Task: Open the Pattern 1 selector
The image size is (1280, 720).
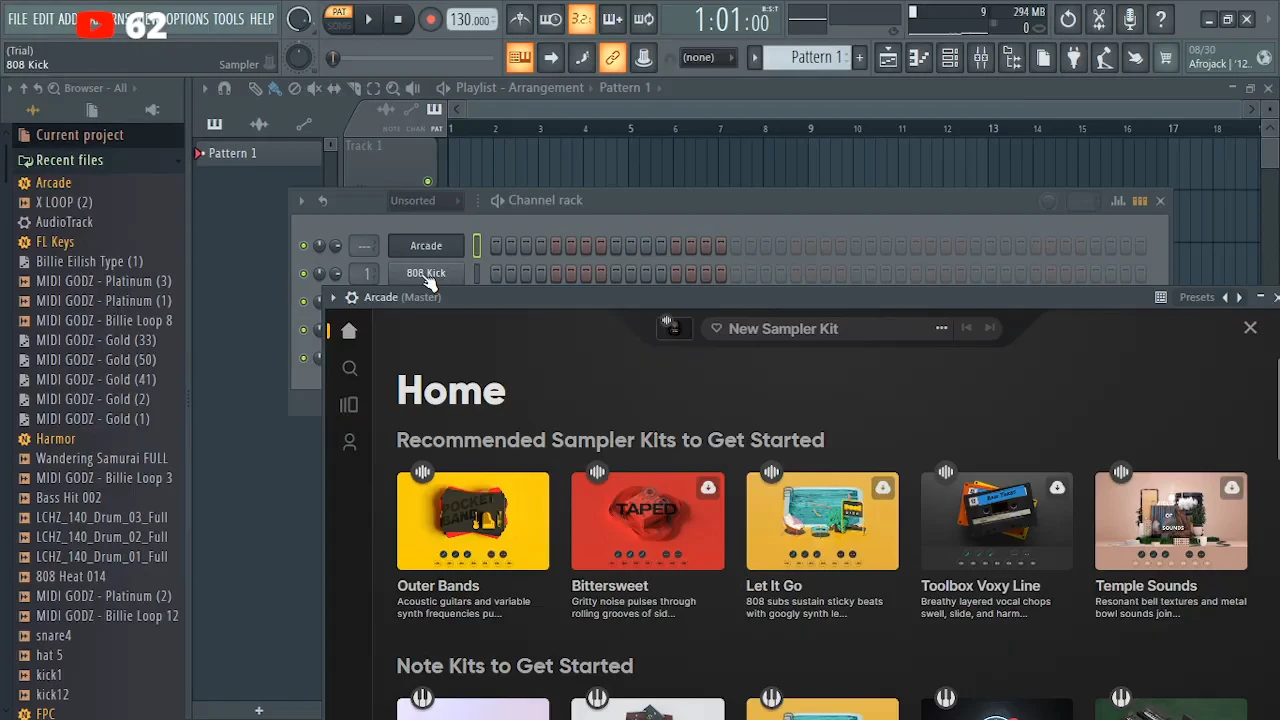Action: point(807,58)
